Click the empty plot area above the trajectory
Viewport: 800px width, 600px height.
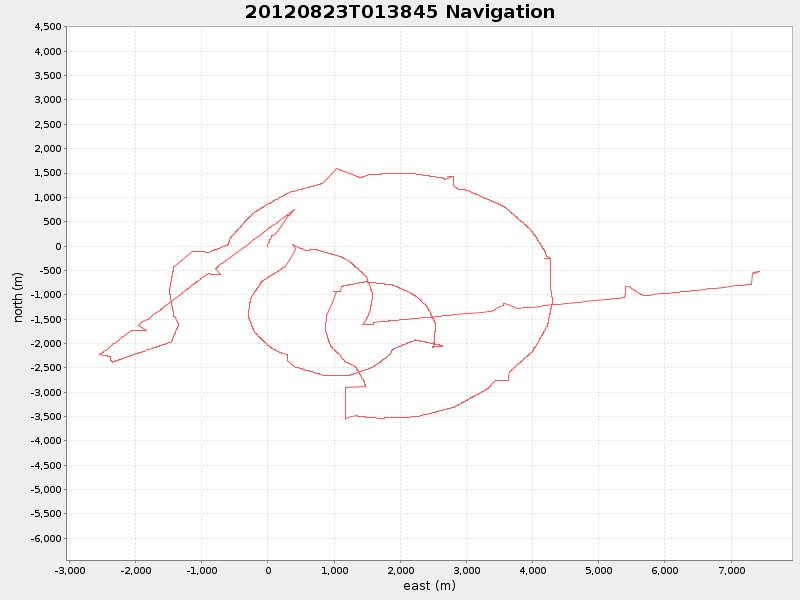[400, 90]
